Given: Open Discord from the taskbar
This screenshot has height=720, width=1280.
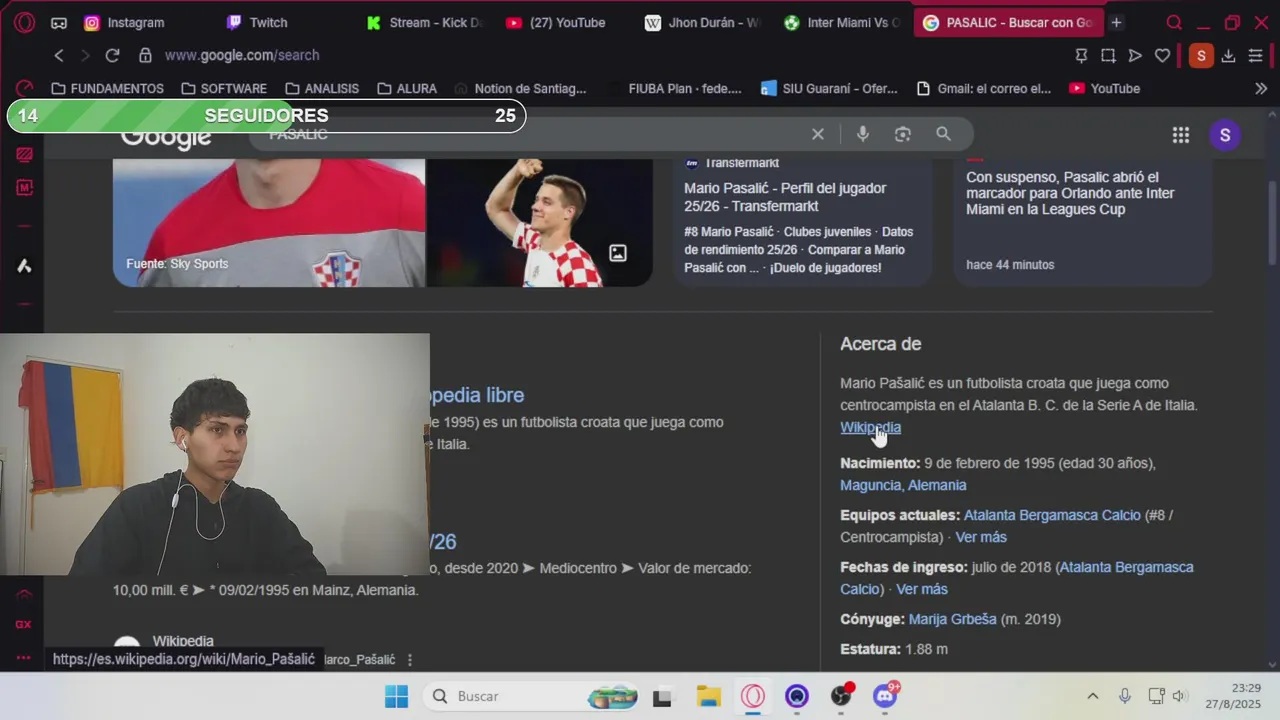Looking at the screenshot, I should (885, 695).
